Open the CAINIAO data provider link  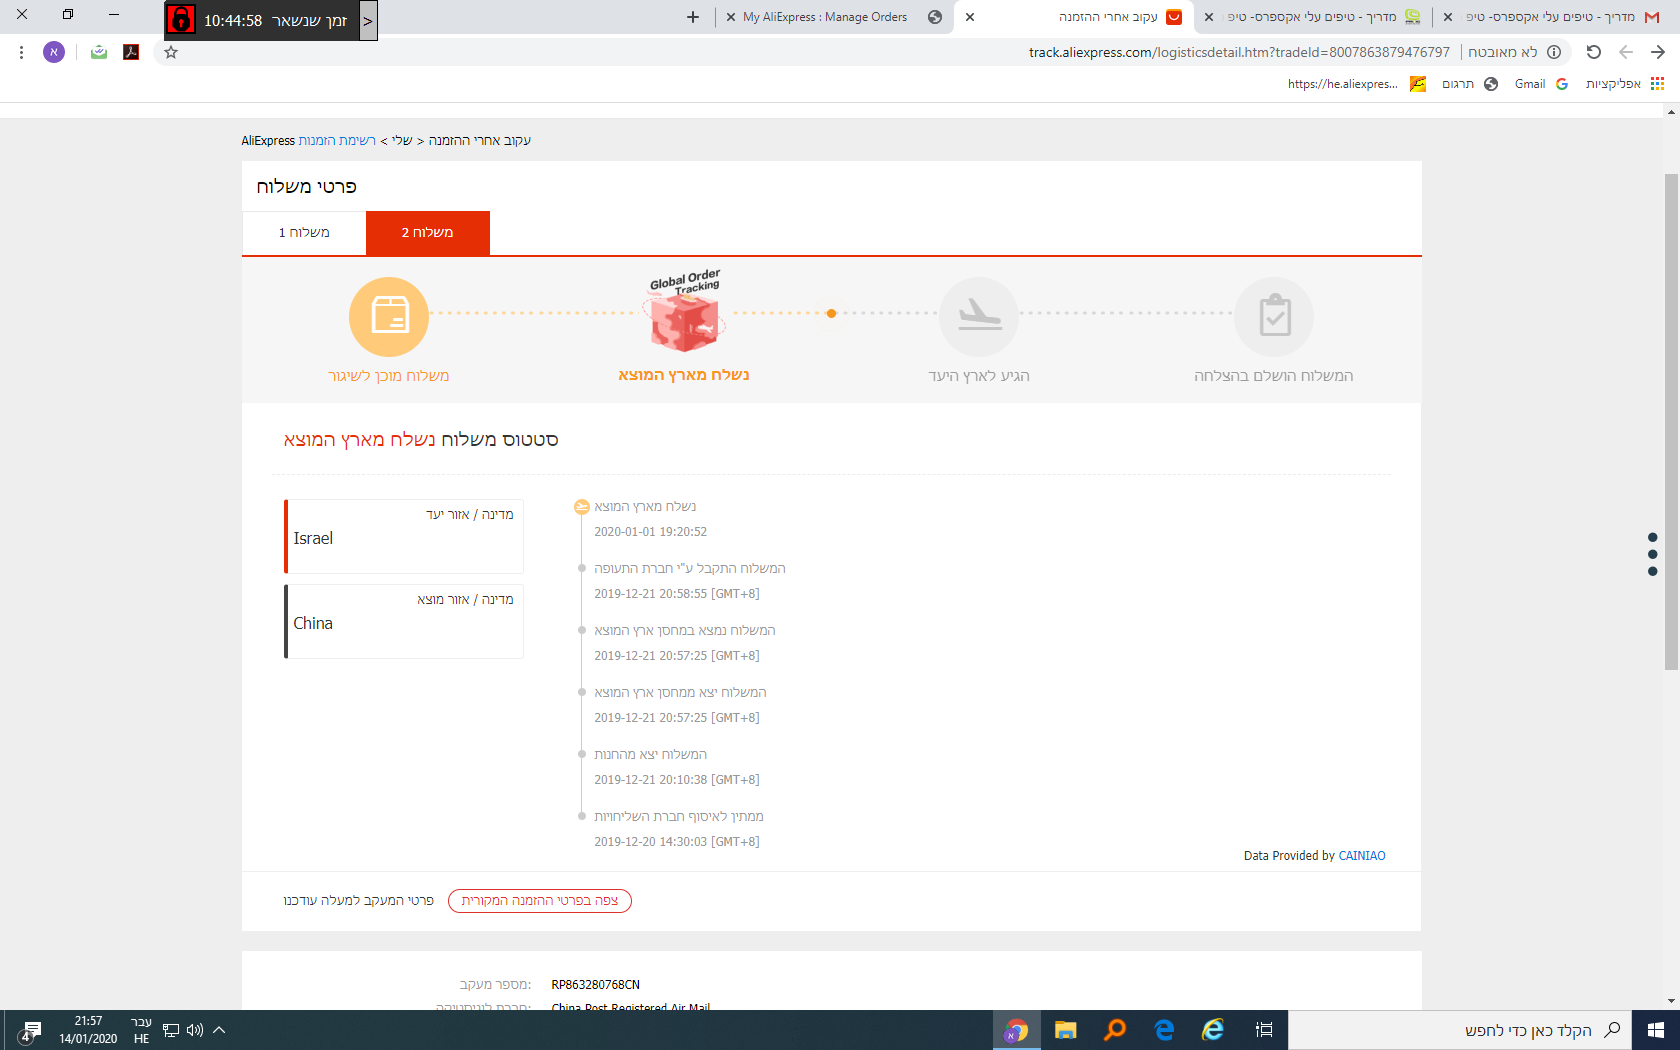coord(1362,856)
